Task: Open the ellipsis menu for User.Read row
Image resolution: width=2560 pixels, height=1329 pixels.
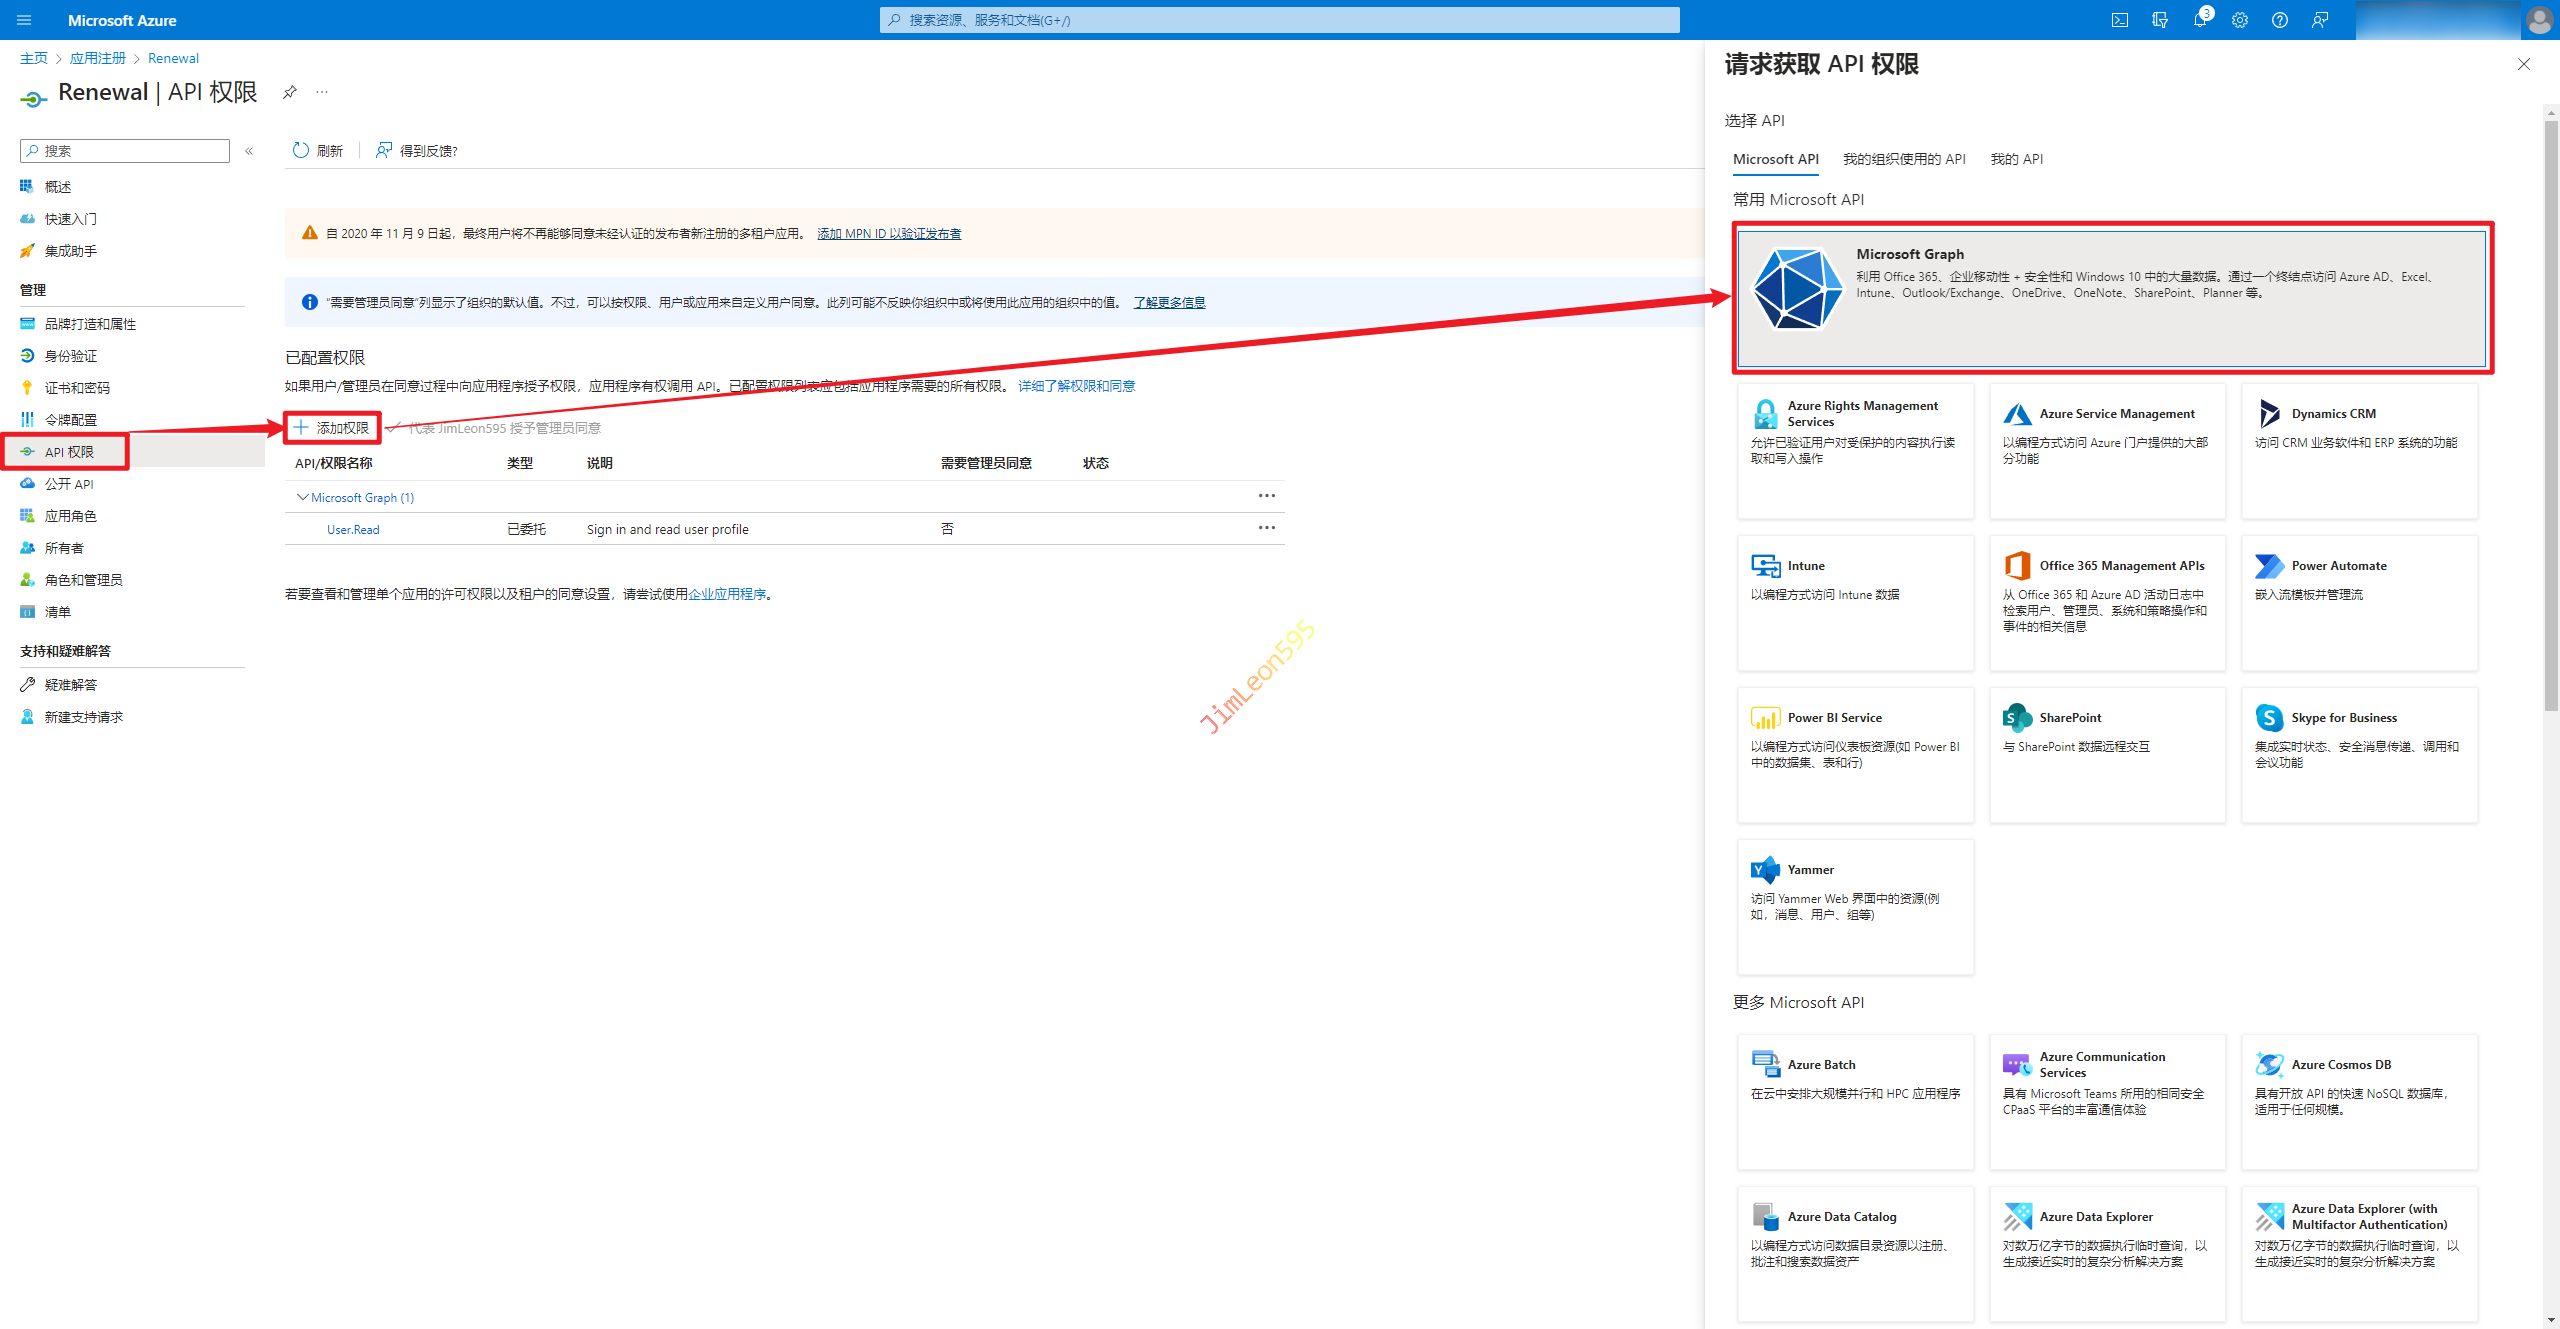Action: (1266, 528)
